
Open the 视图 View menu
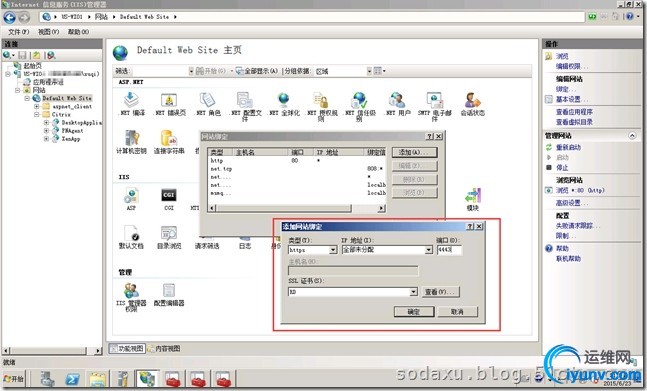[x=48, y=32]
